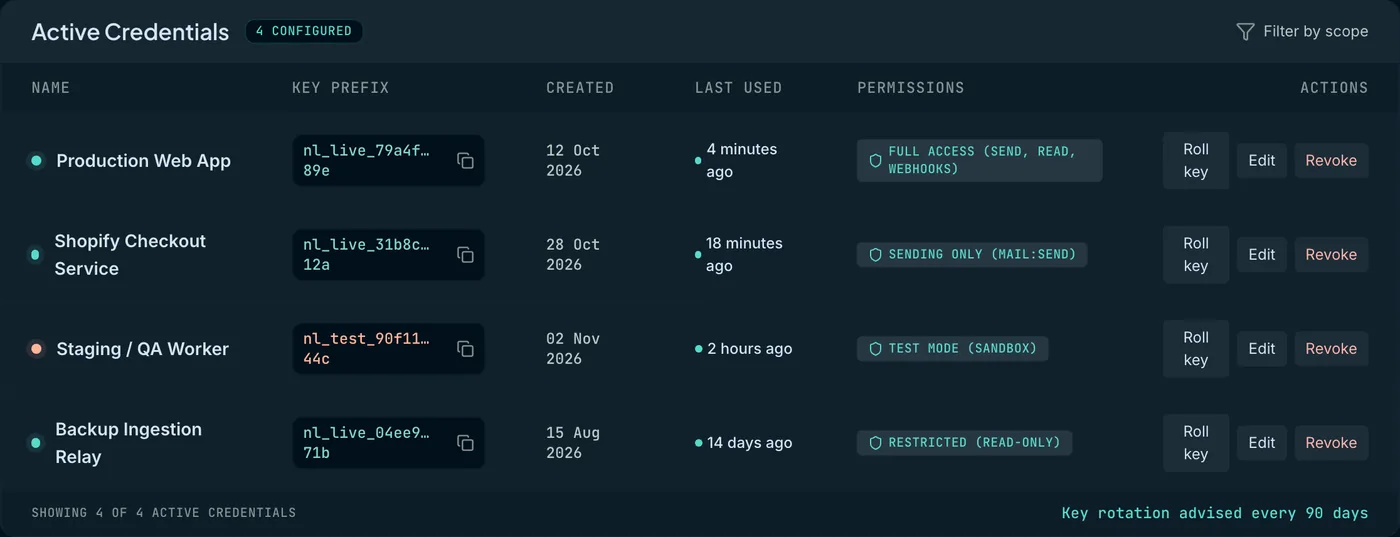Click the 14 days ago value
Screen dimensions: 1400x537
click(x=750, y=443)
